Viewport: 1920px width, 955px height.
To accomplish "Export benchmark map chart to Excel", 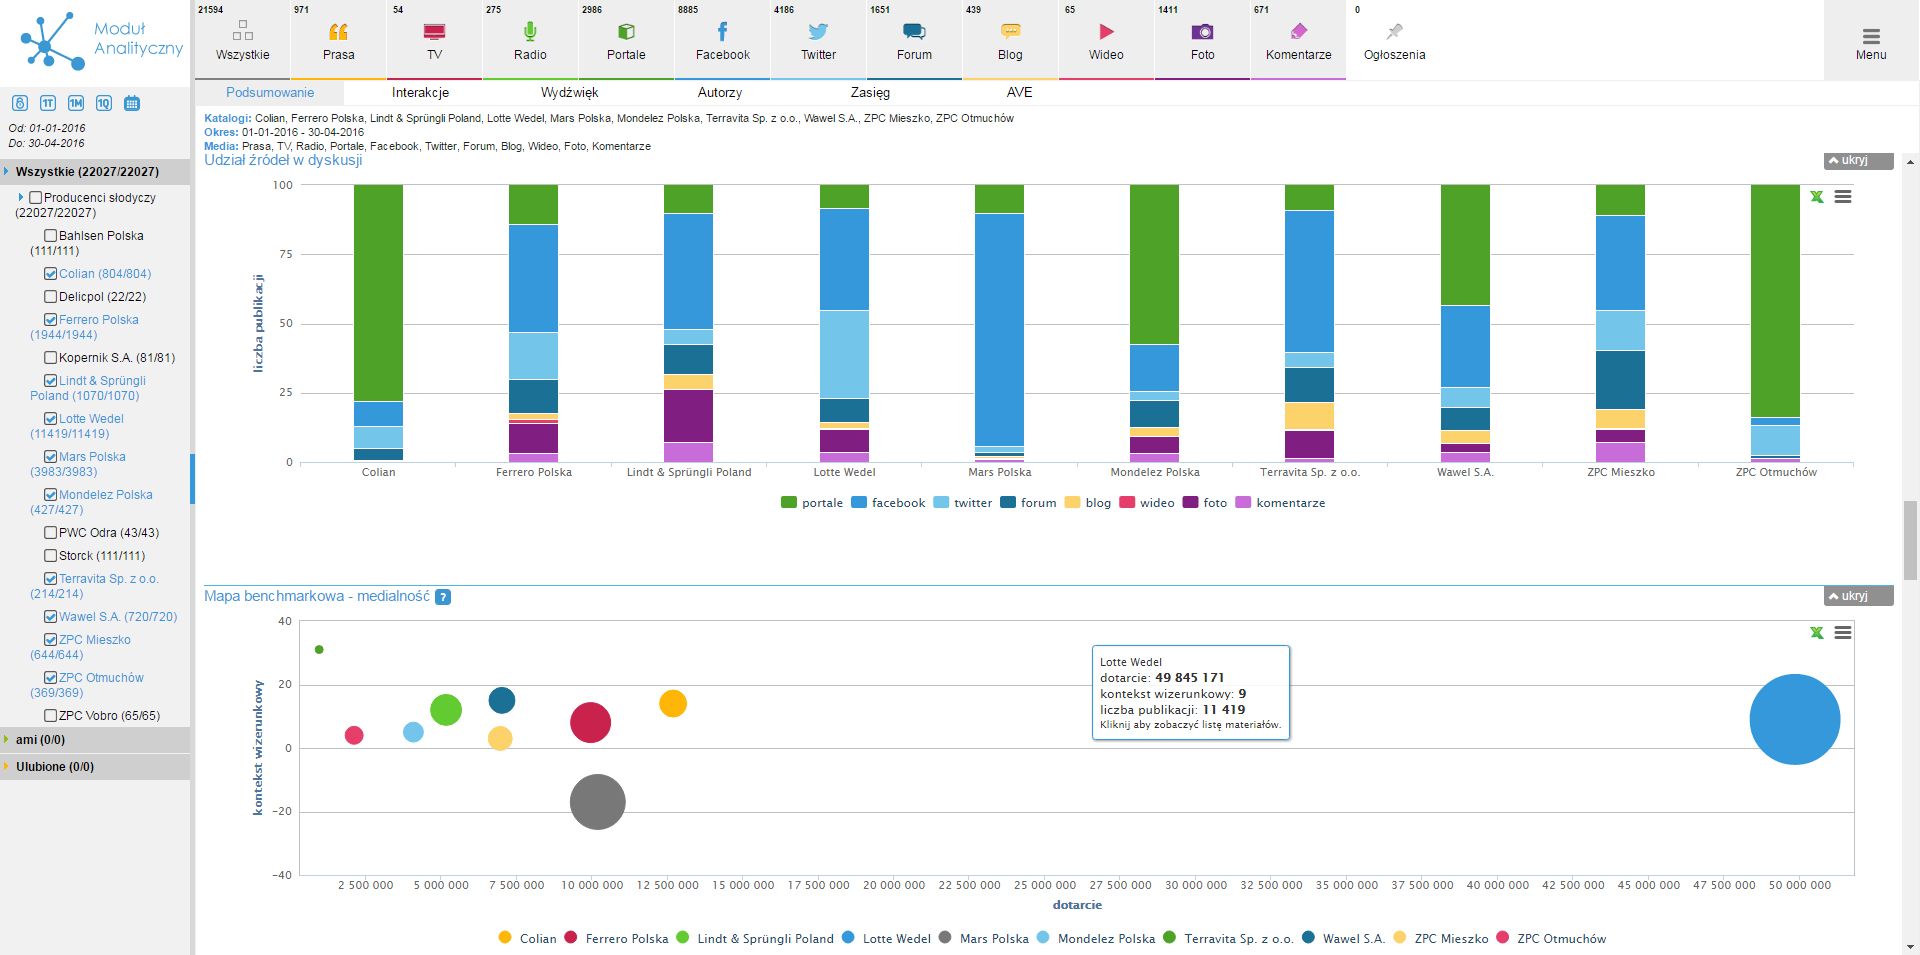I will (1817, 633).
